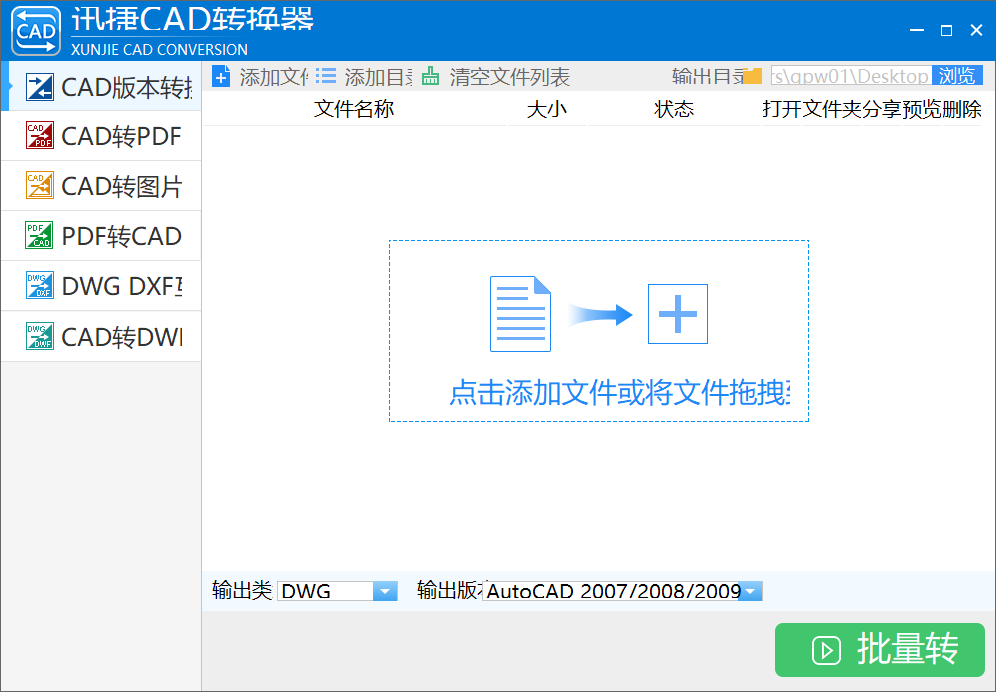
Task: Click the 删除 column header
Action: 962,109
